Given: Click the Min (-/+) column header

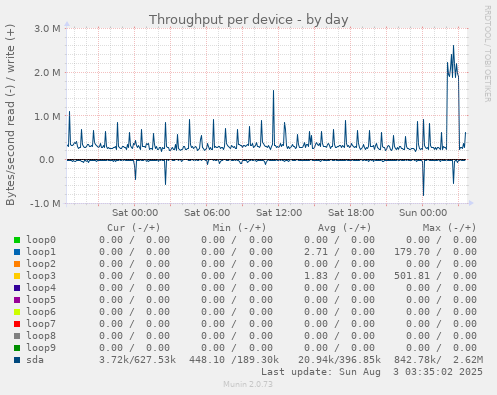Looking at the screenshot, I should tap(239, 228).
